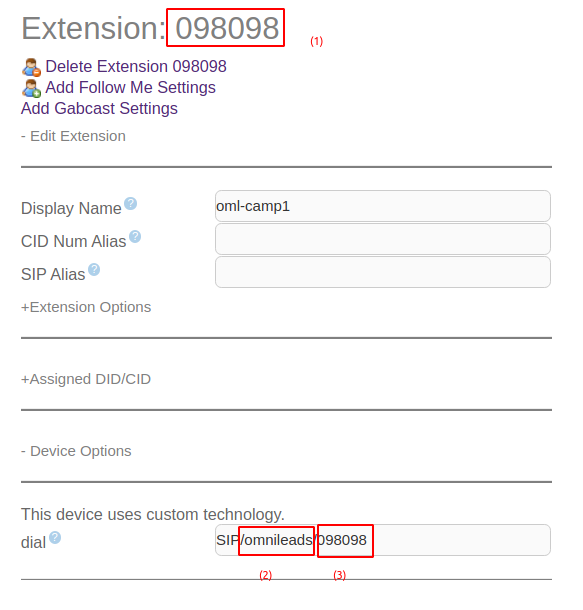The image size is (583, 610).
Task: Collapse the Device Options section
Action: tap(76, 451)
